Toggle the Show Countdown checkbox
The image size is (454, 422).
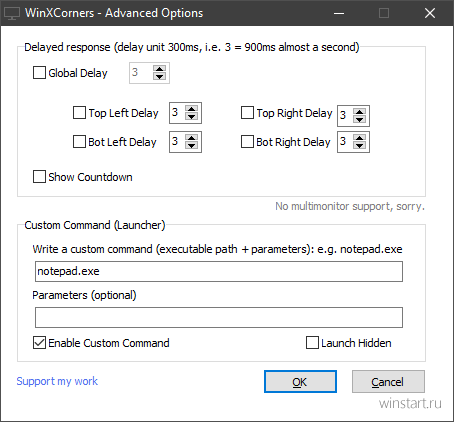coord(39,177)
